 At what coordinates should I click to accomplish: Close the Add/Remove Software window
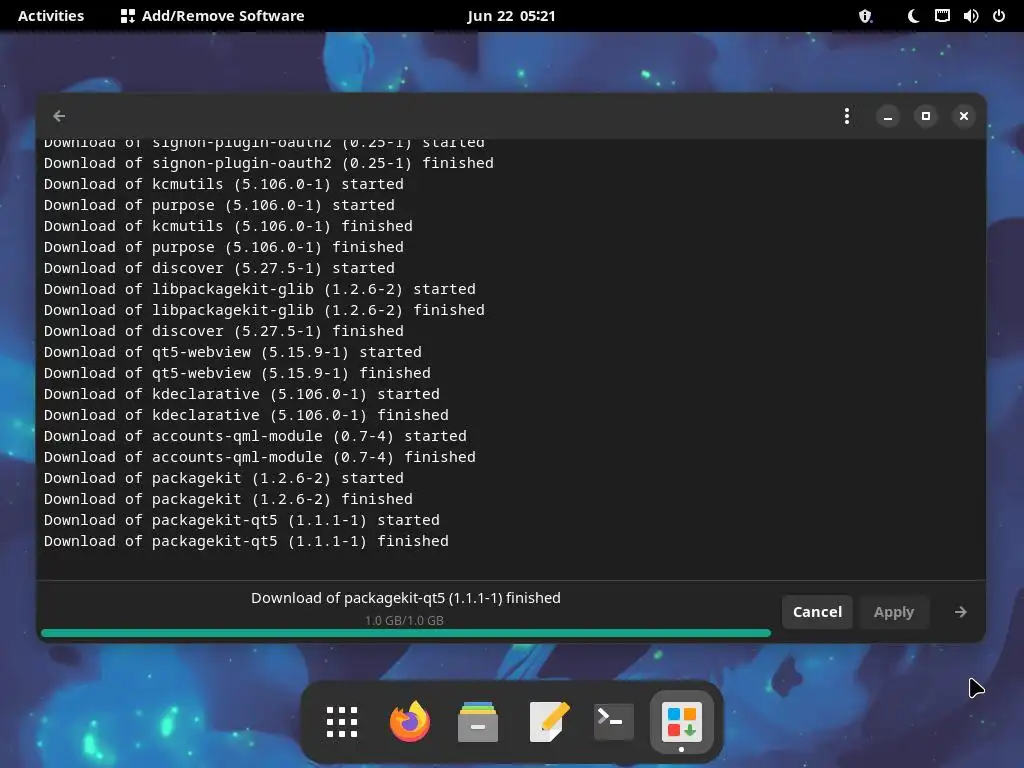pos(963,116)
